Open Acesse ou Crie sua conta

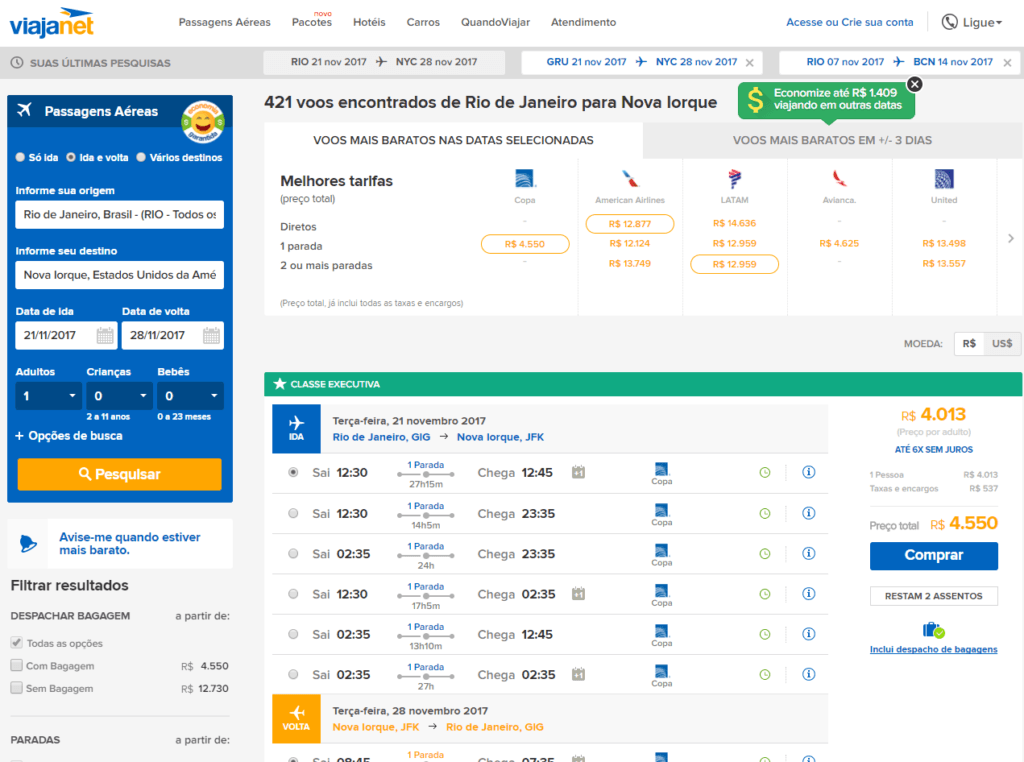click(x=849, y=22)
